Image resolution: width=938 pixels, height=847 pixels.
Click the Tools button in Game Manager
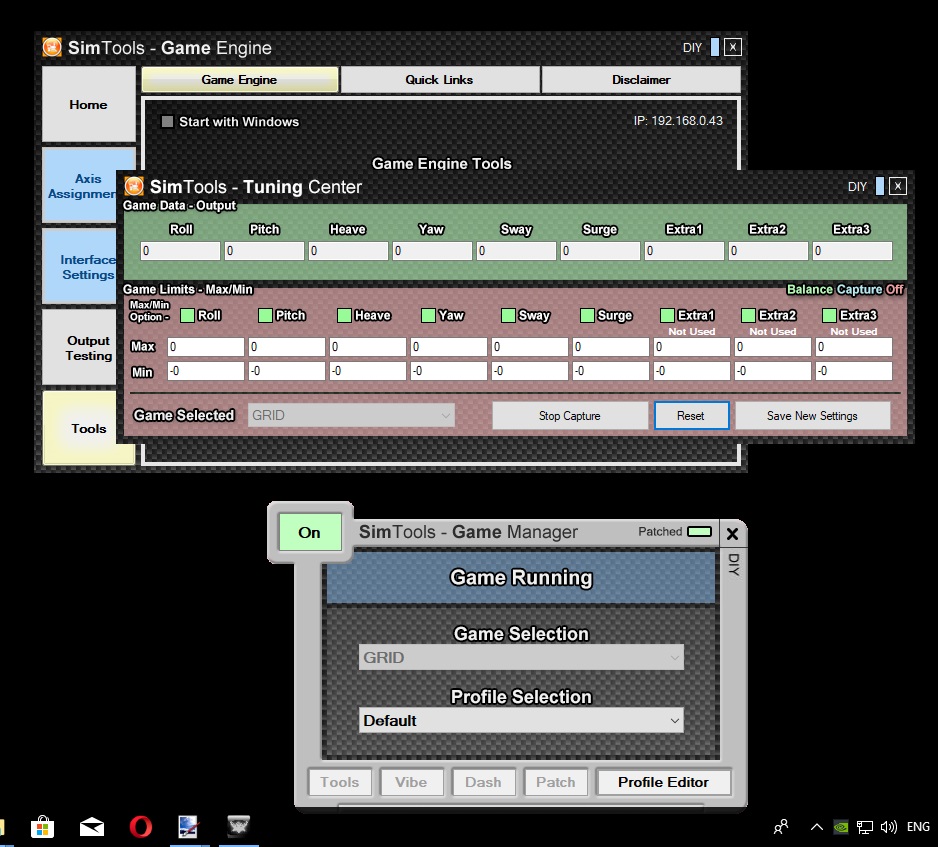coord(340,782)
